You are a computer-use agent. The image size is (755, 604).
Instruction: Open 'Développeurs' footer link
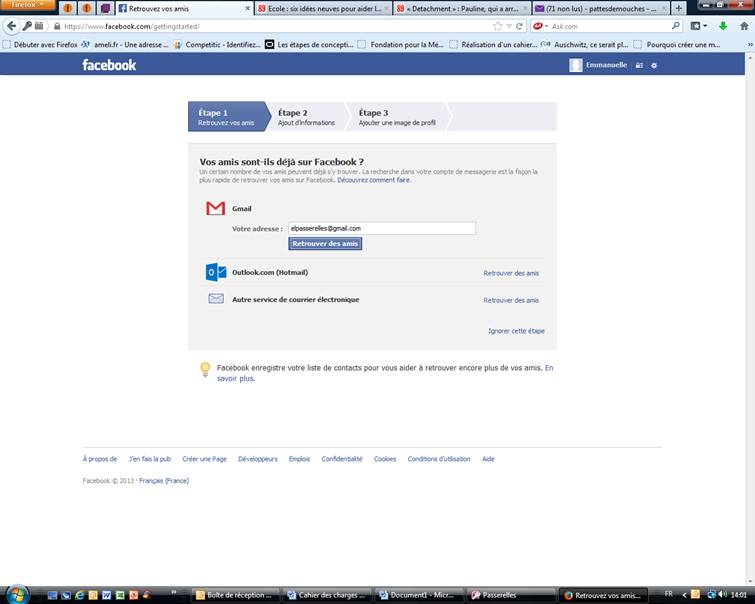(258, 459)
